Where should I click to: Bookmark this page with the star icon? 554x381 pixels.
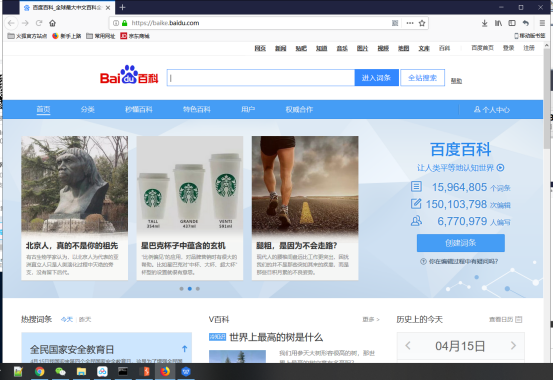[422, 23]
